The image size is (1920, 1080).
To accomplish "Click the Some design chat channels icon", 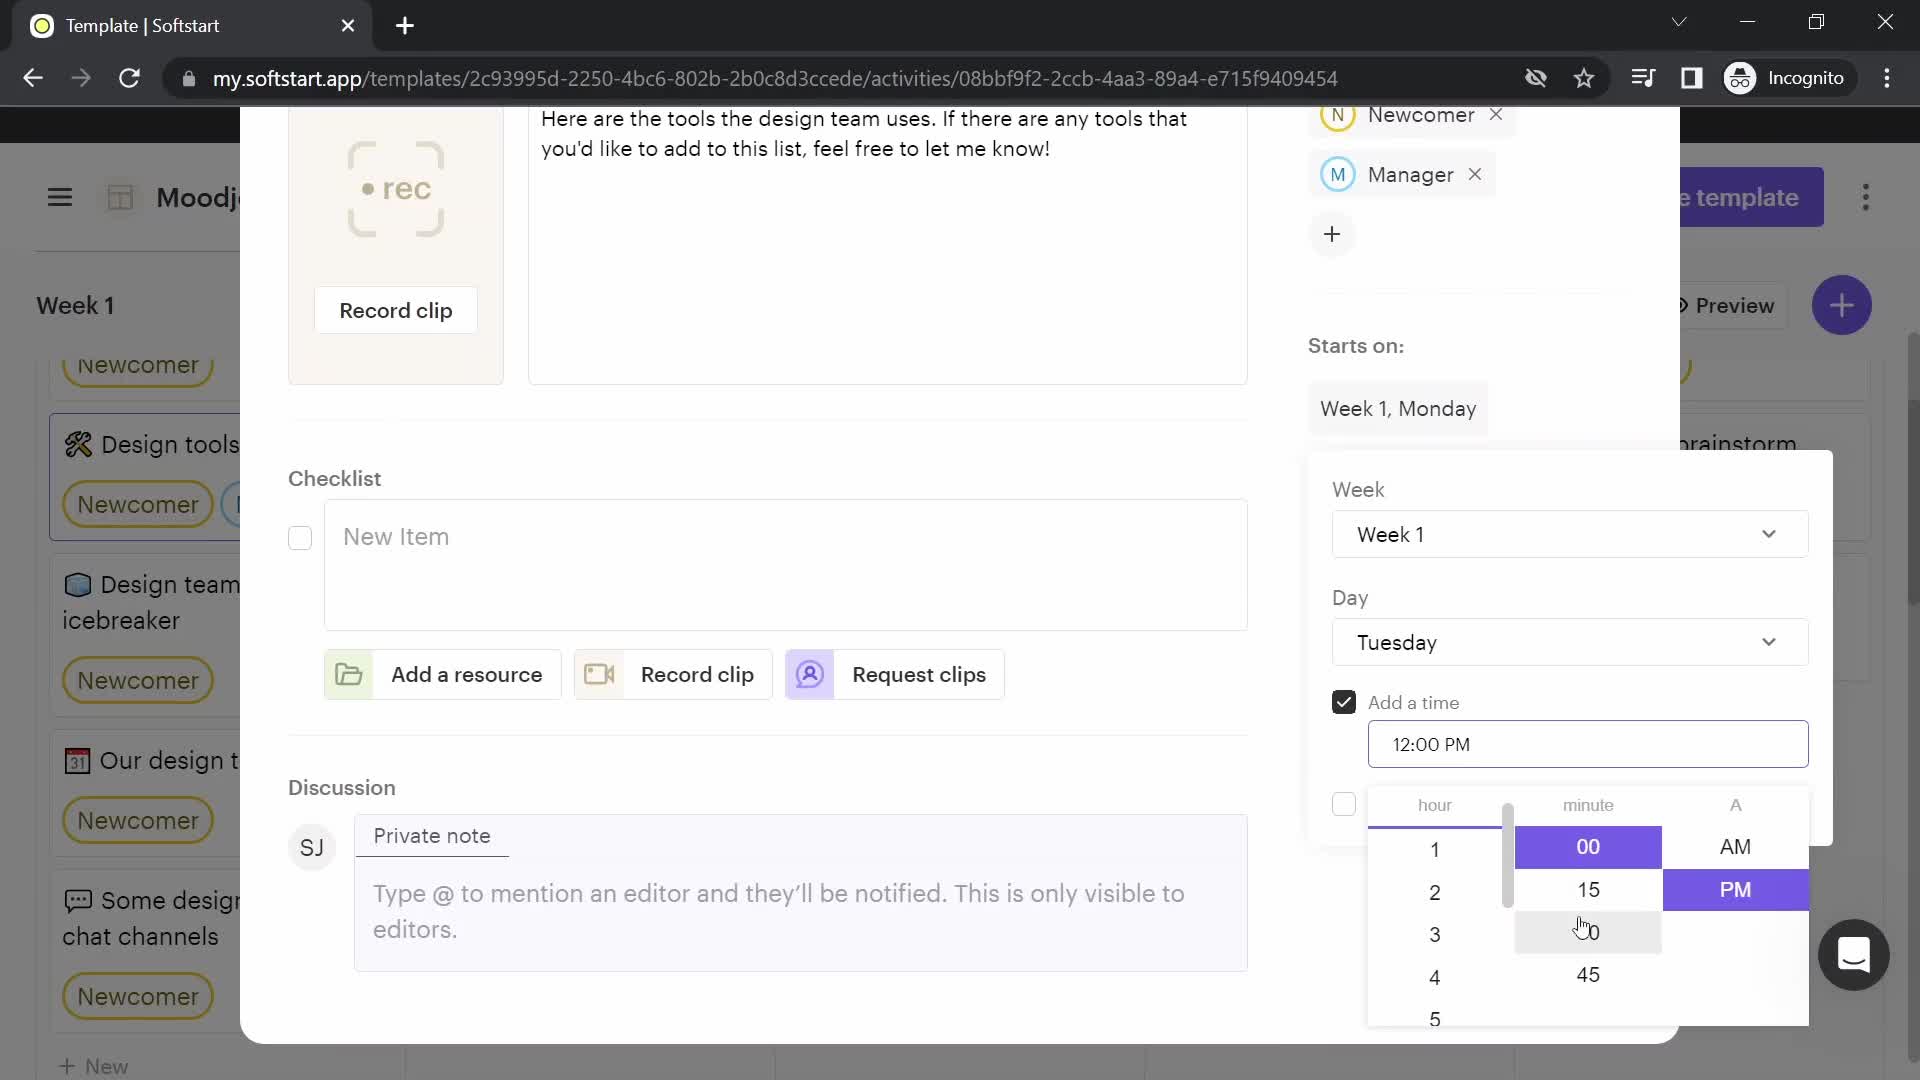I will pos(75,901).
